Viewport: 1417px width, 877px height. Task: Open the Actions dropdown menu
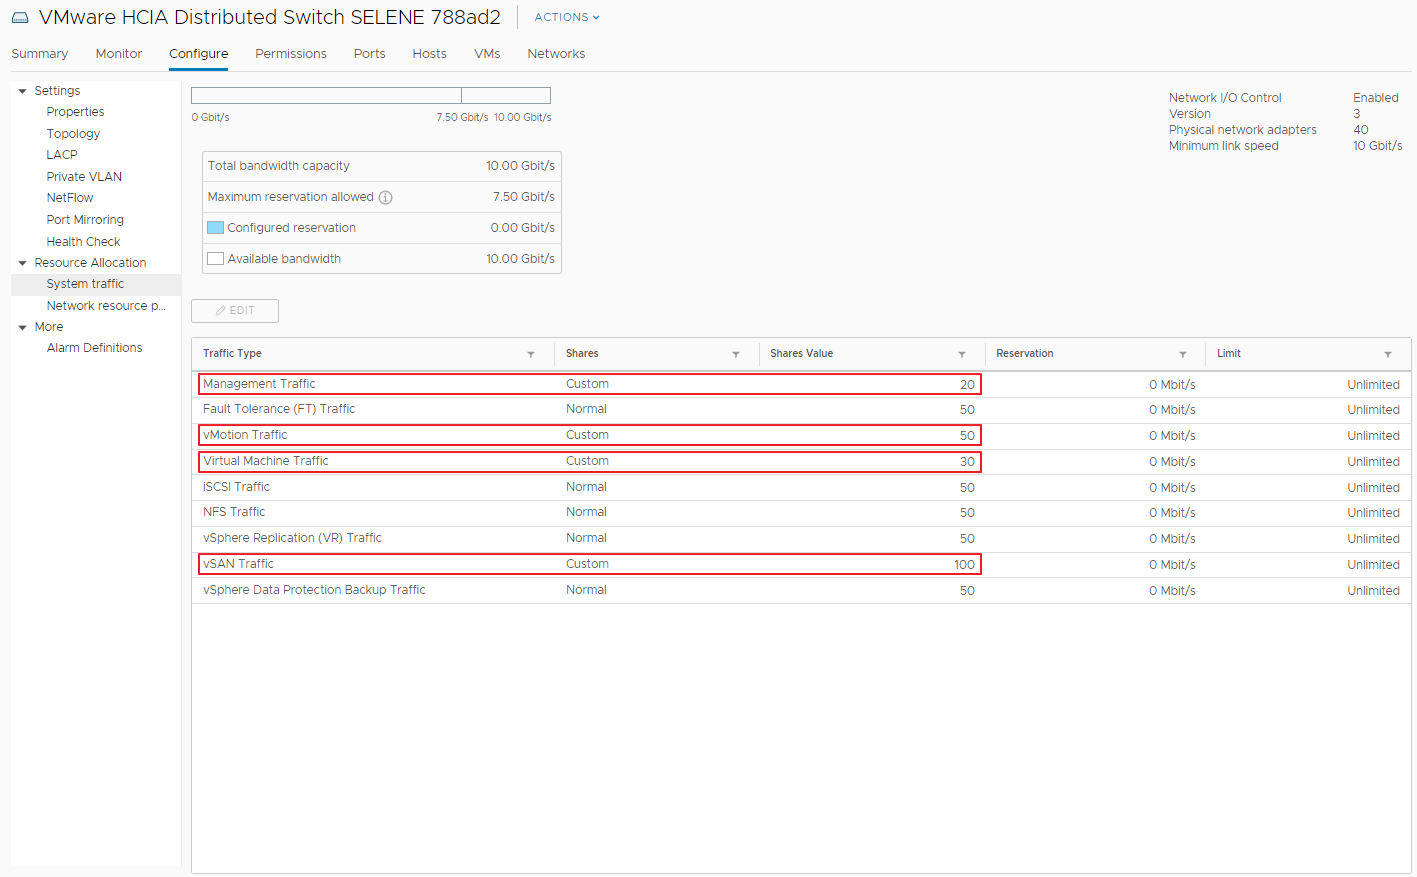(567, 17)
